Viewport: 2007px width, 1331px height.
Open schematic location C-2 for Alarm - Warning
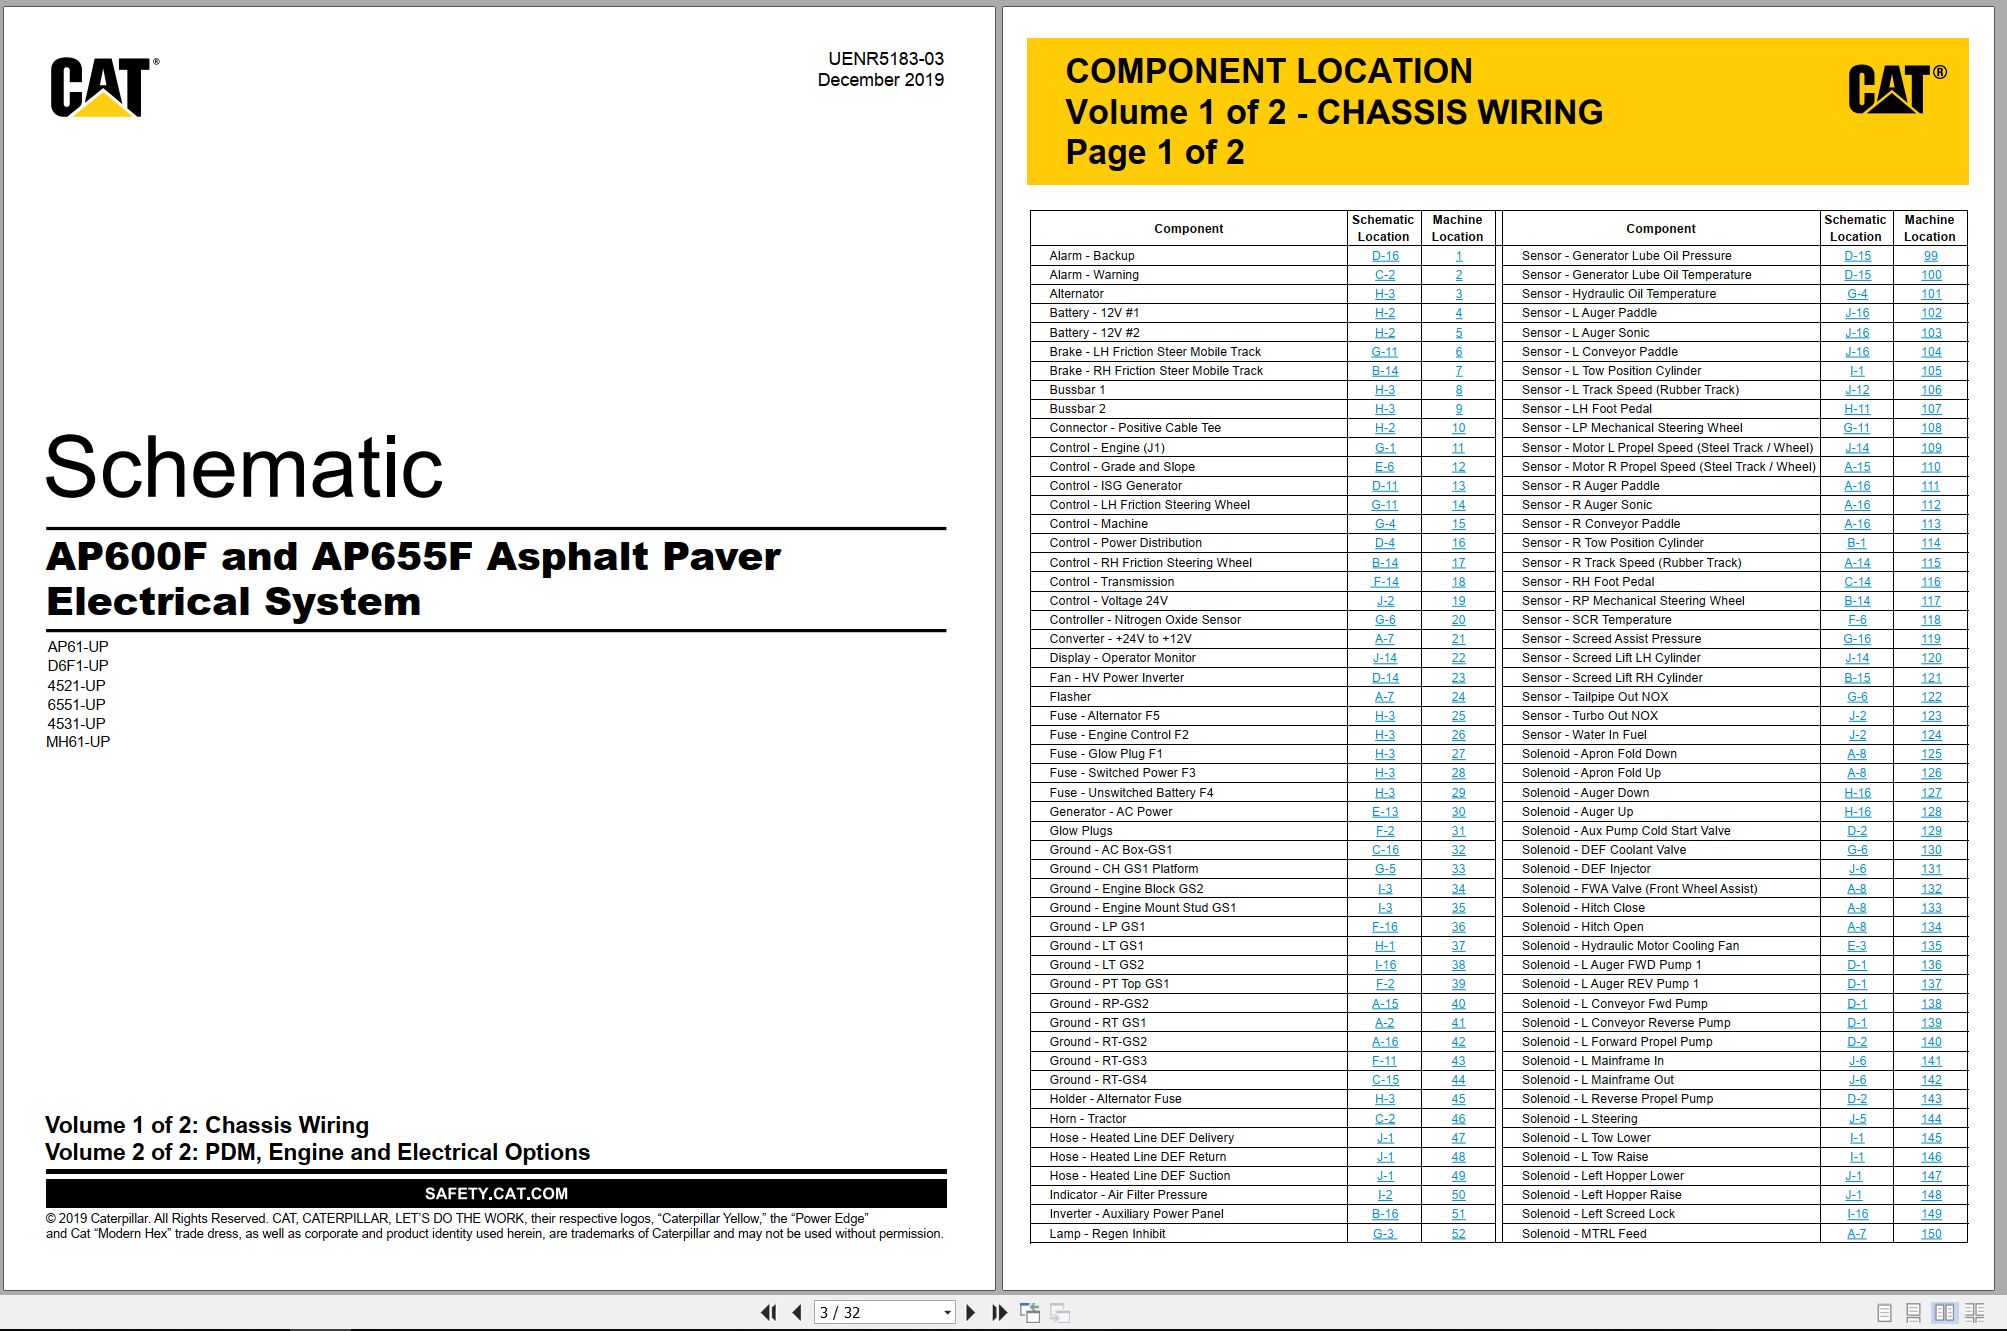tap(1385, 275)
